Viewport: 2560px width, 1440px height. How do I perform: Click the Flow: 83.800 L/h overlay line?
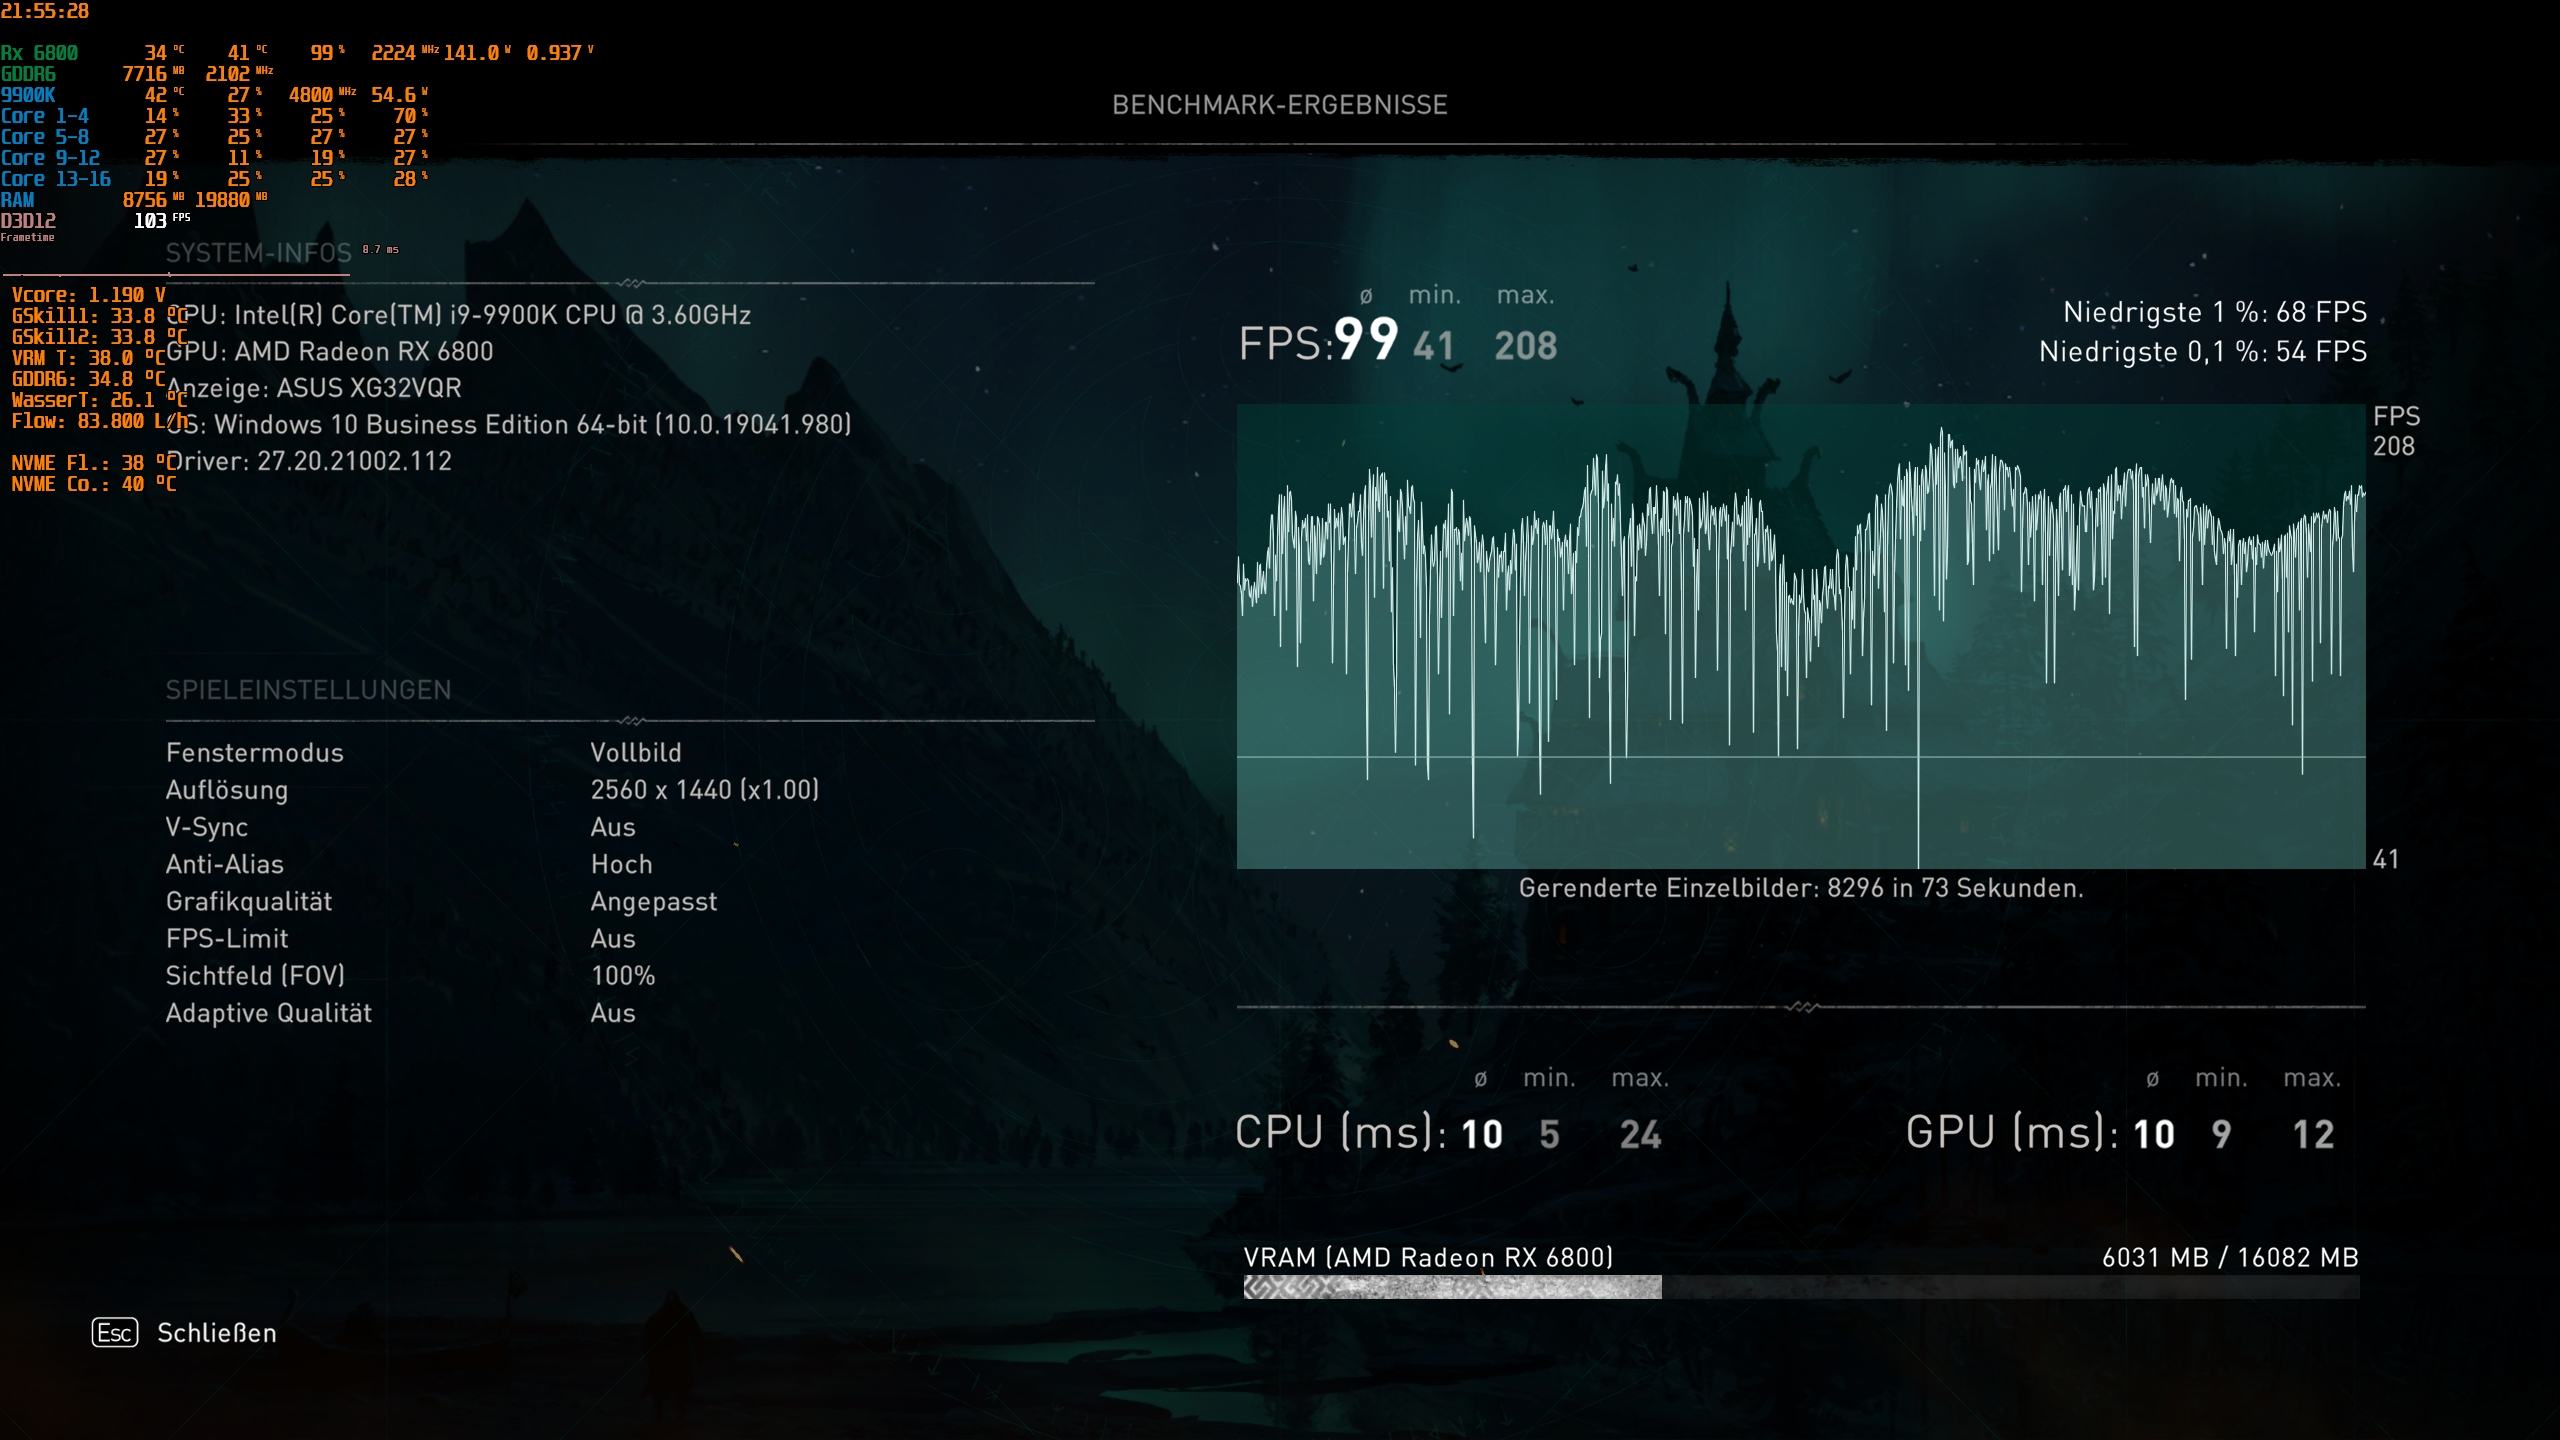click(100, 421)
